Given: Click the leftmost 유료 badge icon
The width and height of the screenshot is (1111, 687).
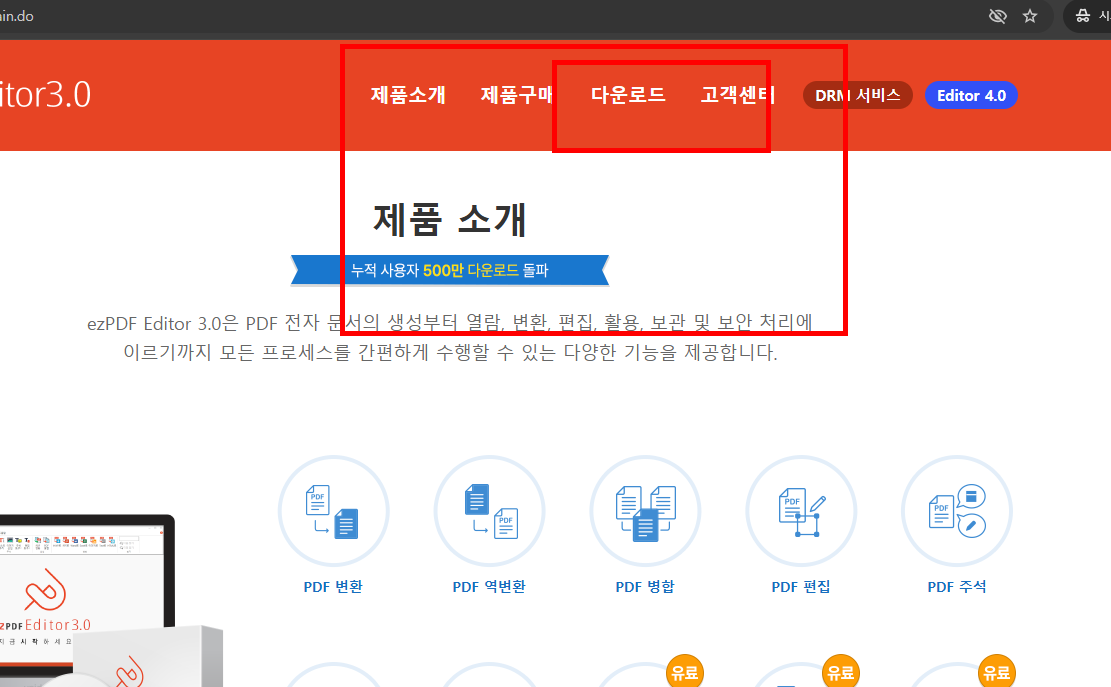Looking at the screenshot, I should (686, 671).
